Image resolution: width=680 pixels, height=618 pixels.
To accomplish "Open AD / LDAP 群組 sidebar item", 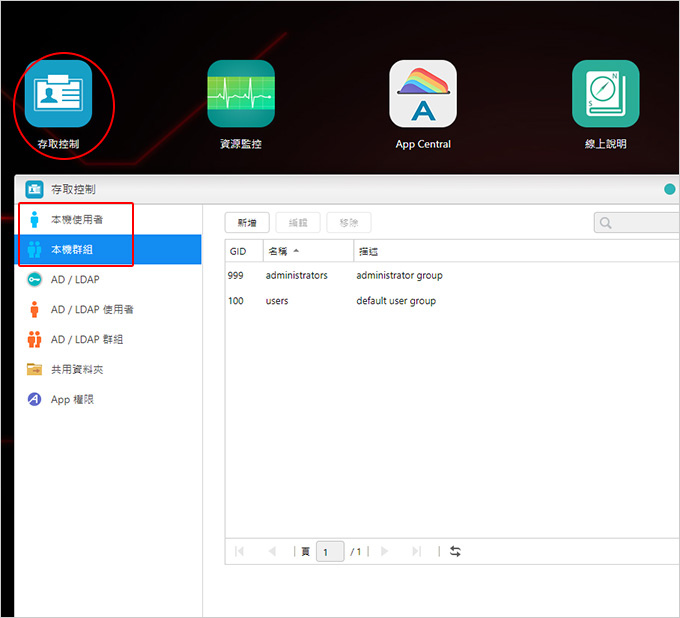I will (108, 339).
